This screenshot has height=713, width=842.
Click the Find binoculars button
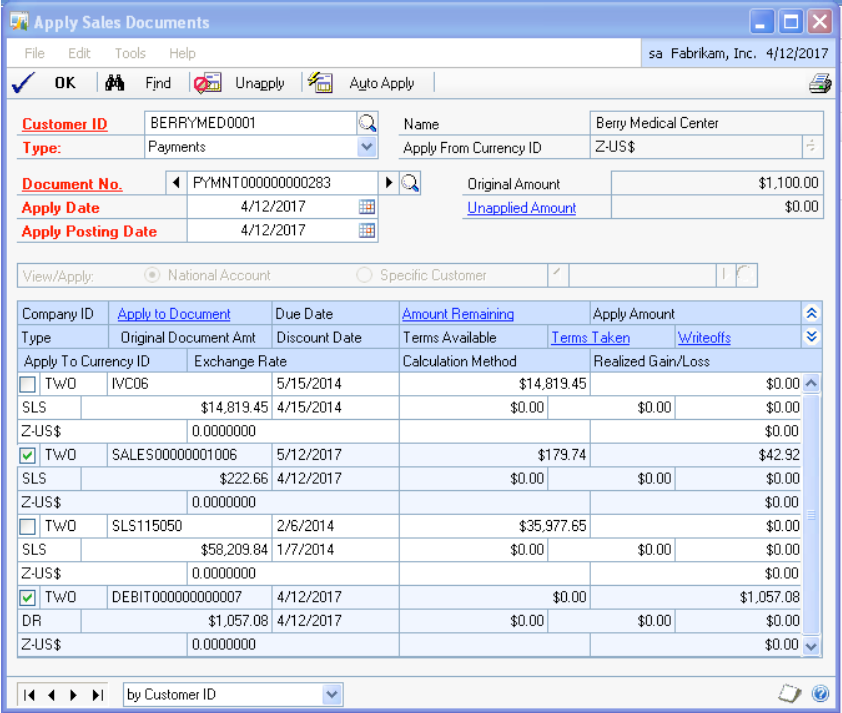click(140, 84)
